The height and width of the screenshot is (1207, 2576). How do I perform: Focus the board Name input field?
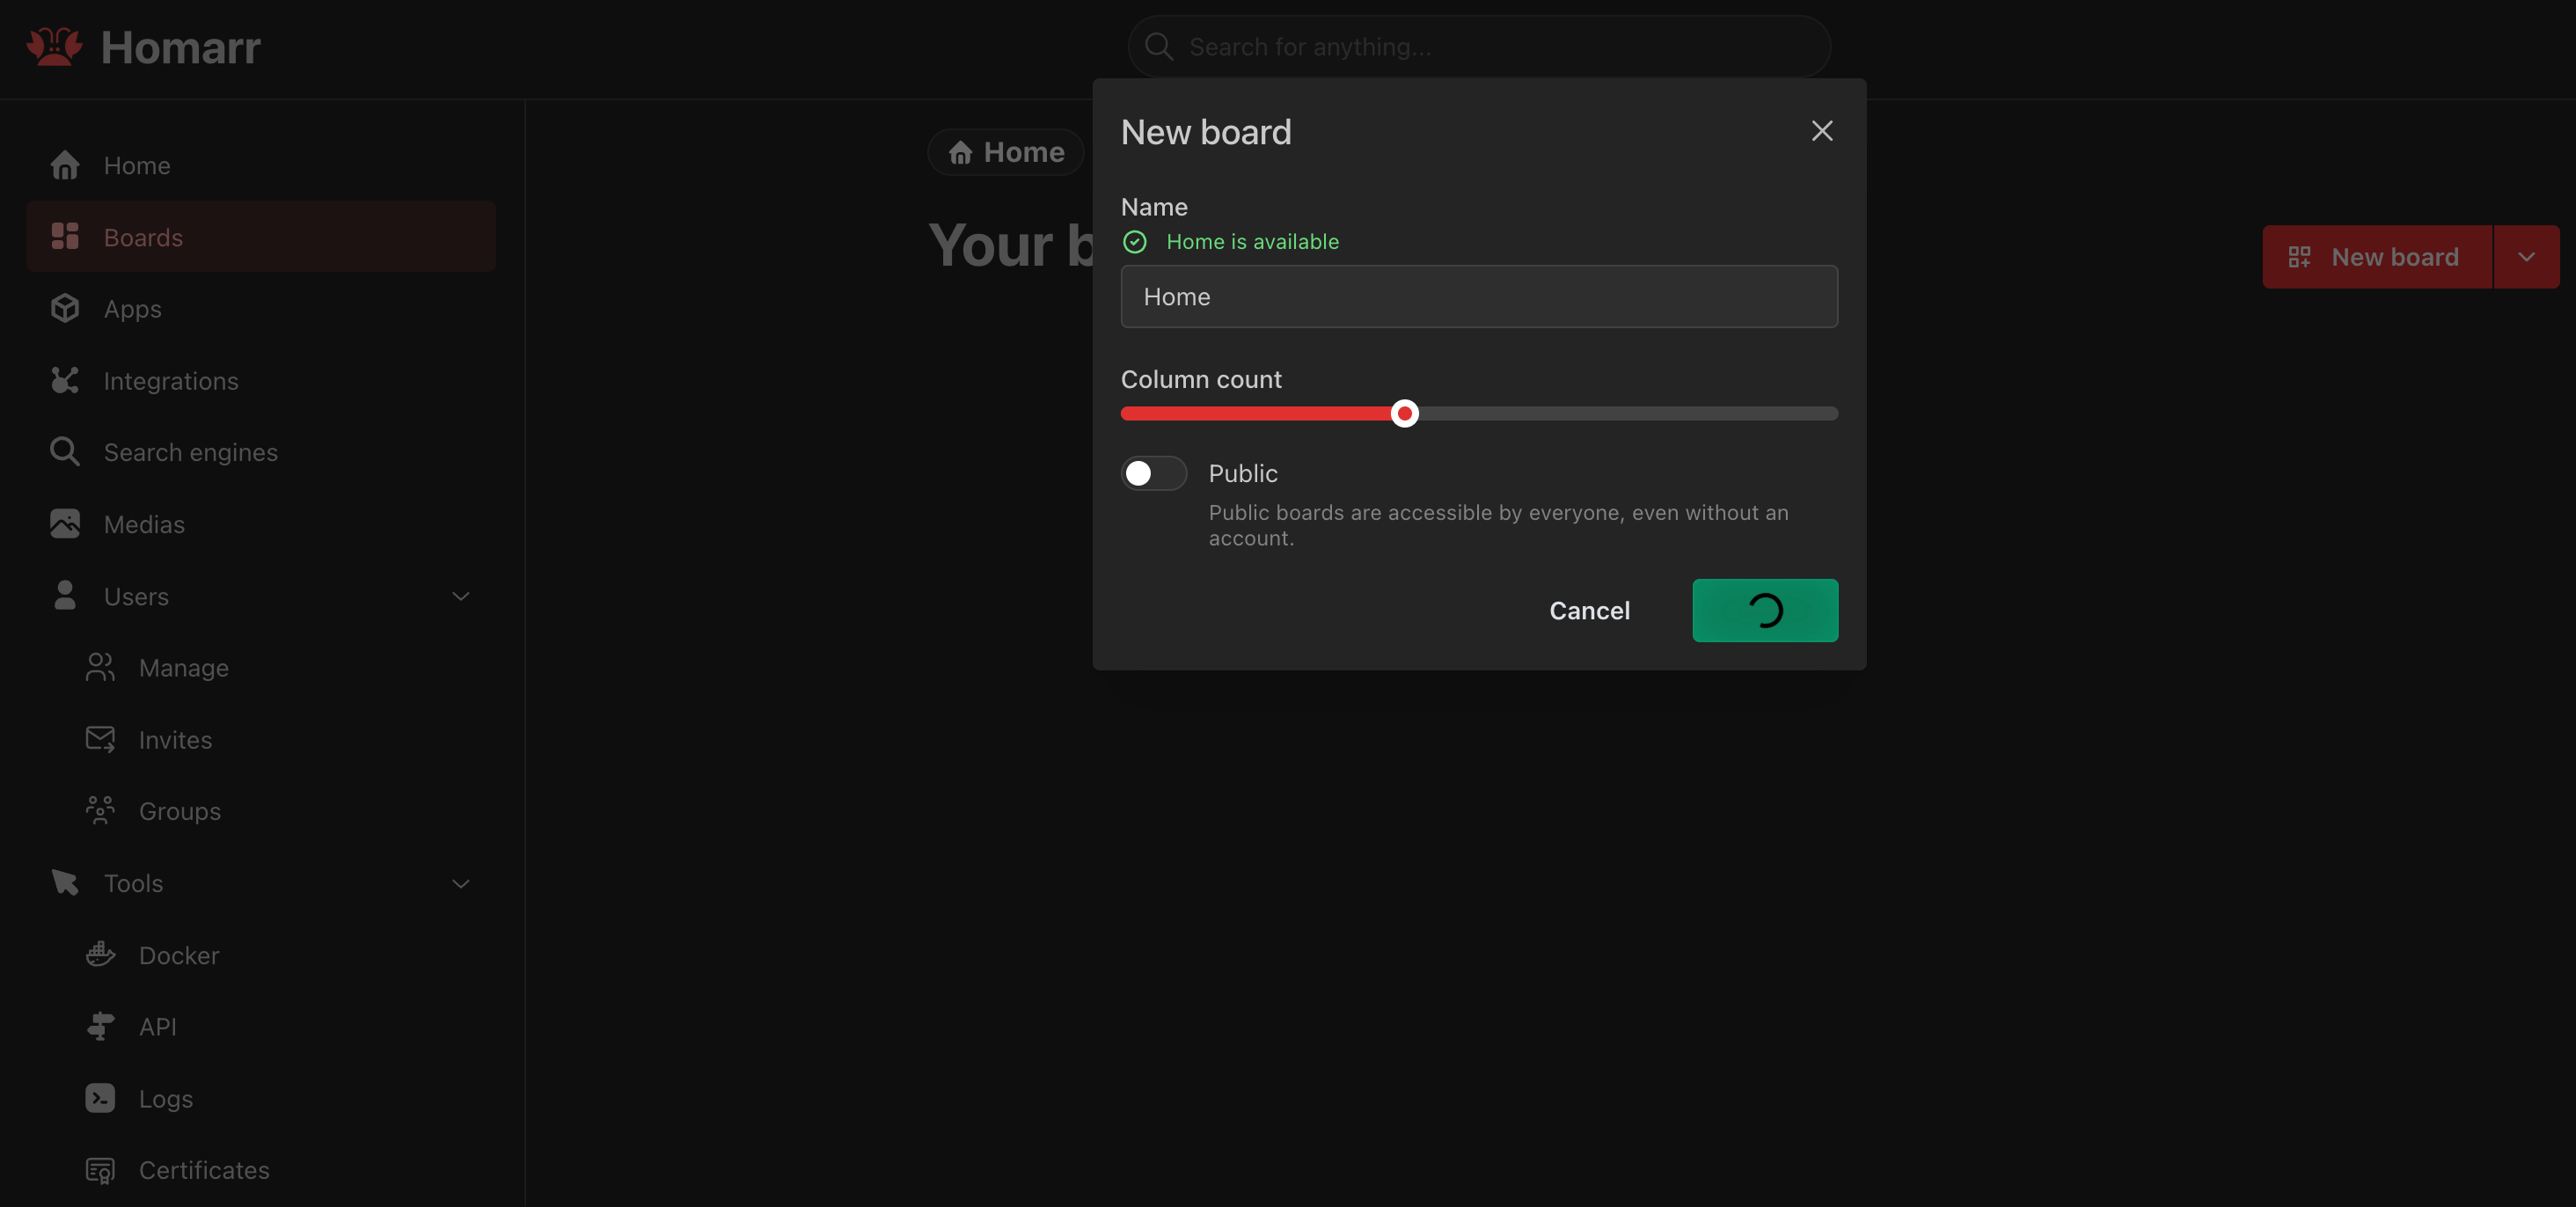(x=1479, y=296)
